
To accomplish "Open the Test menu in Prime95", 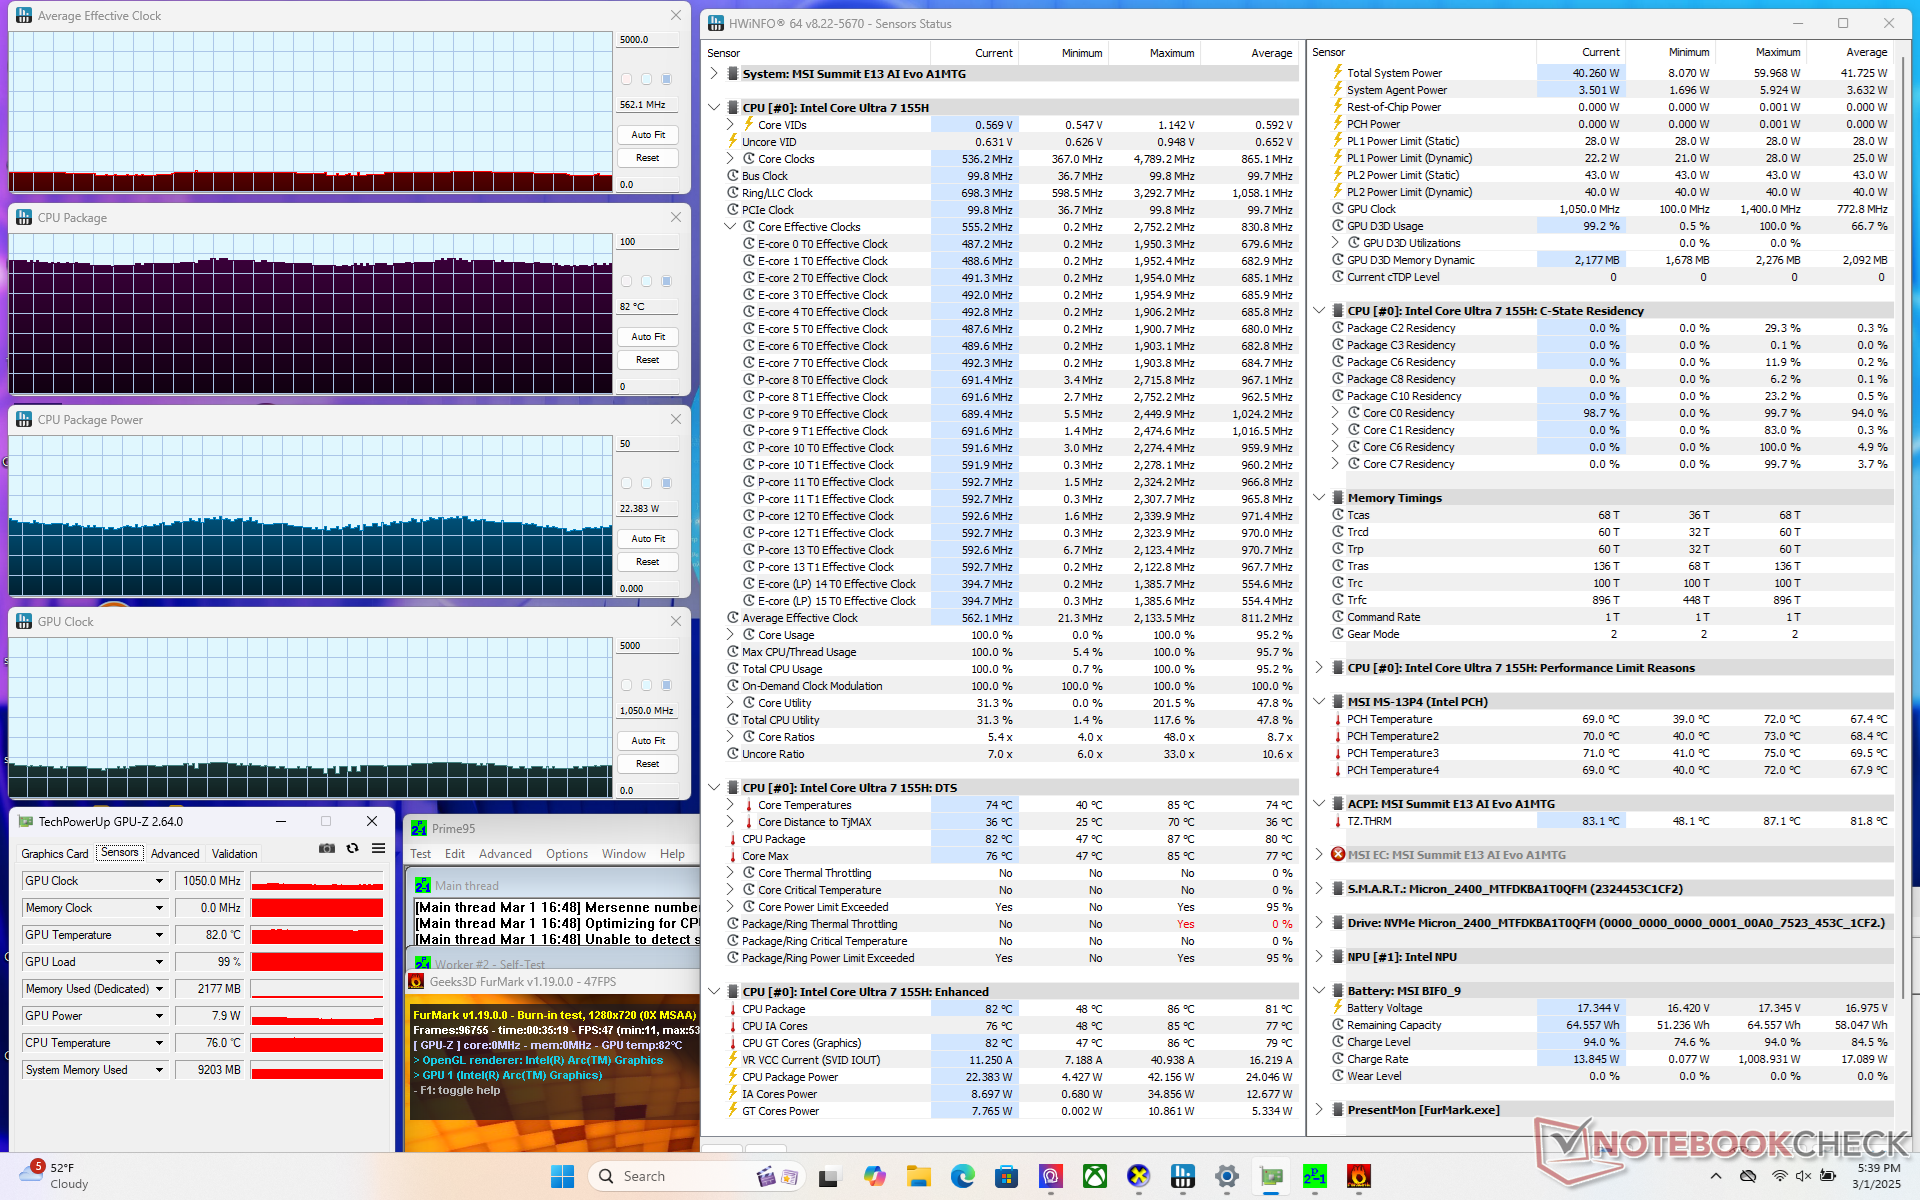I will [x=420, y=854].
